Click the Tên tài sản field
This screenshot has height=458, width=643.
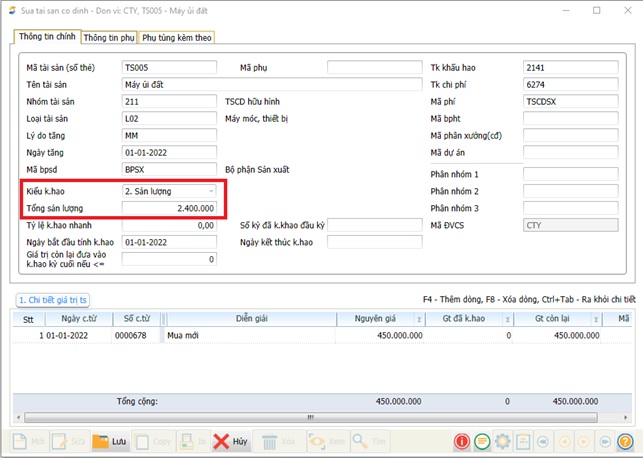point(268,84)
